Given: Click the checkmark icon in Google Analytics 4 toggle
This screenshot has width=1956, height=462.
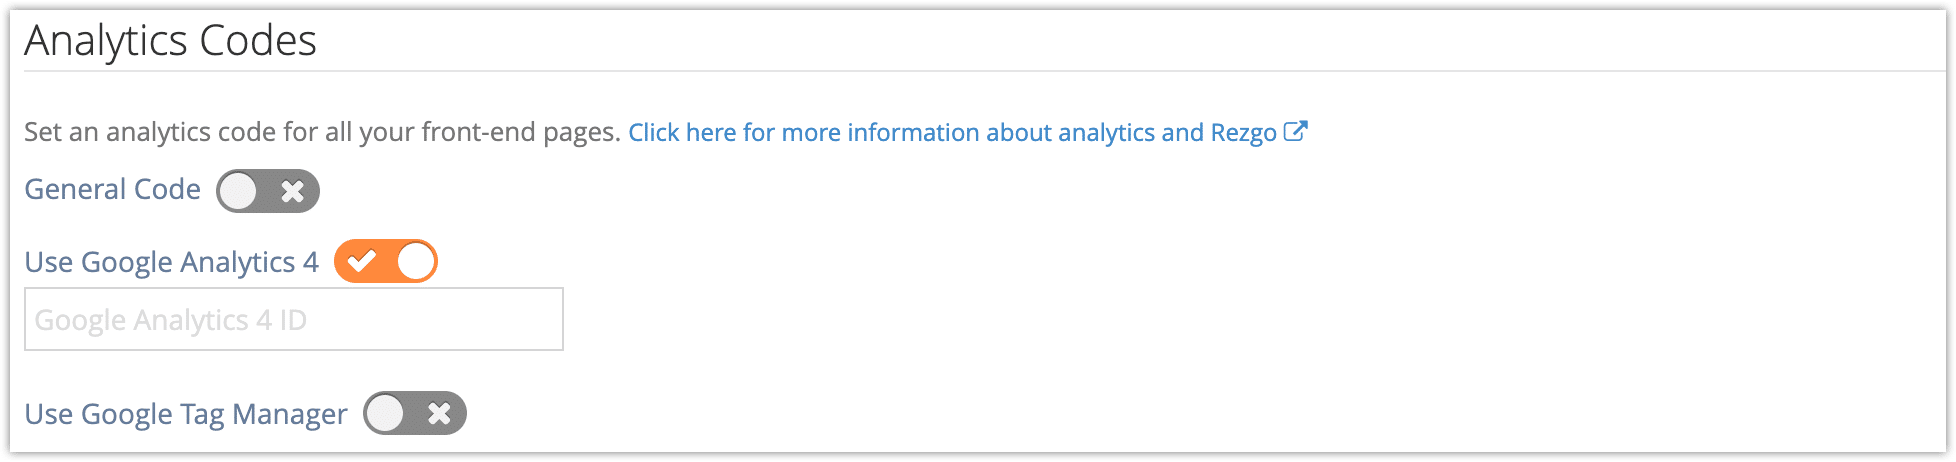Looking at the screenshot, I should tap(361, 261).
